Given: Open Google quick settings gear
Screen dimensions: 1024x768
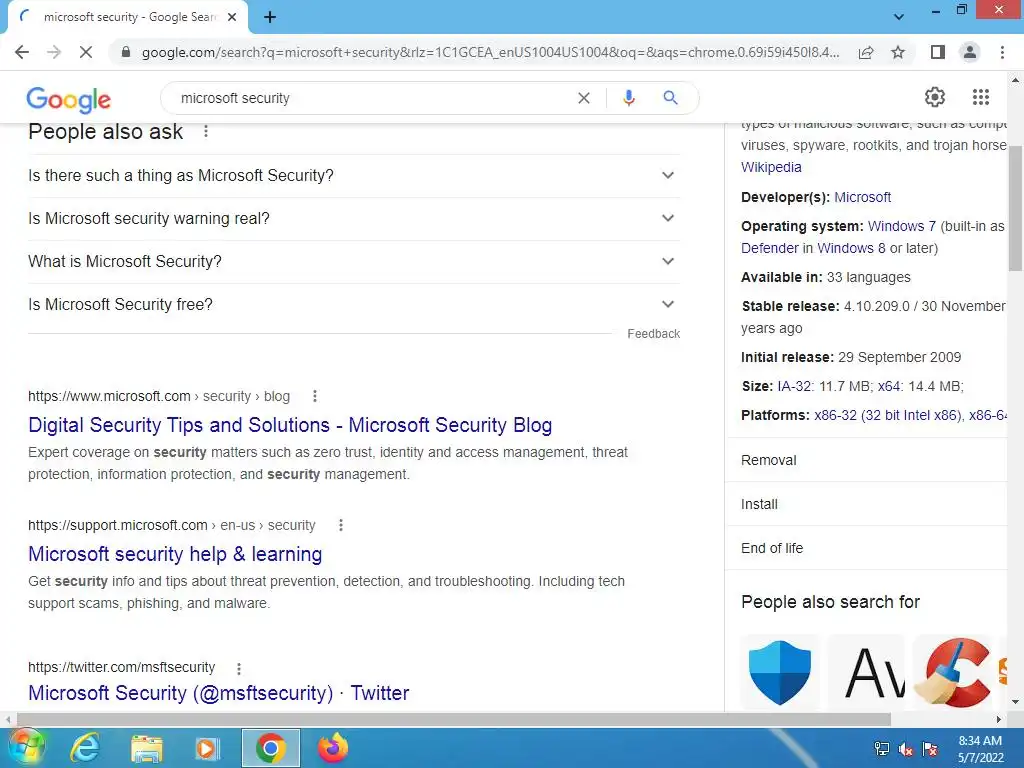Looking at the screenshot, I should [935, 97].
